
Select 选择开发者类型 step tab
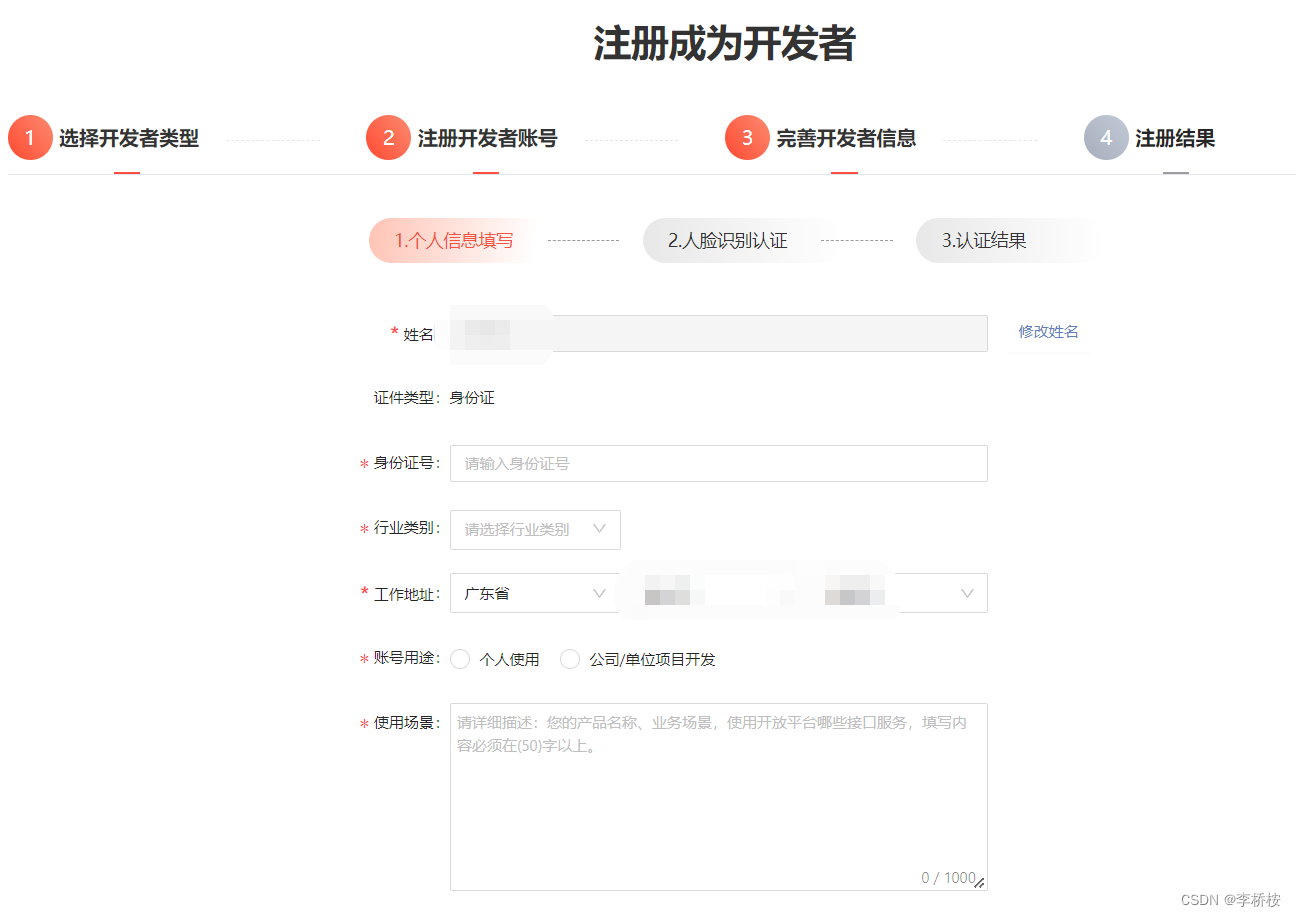129,139
